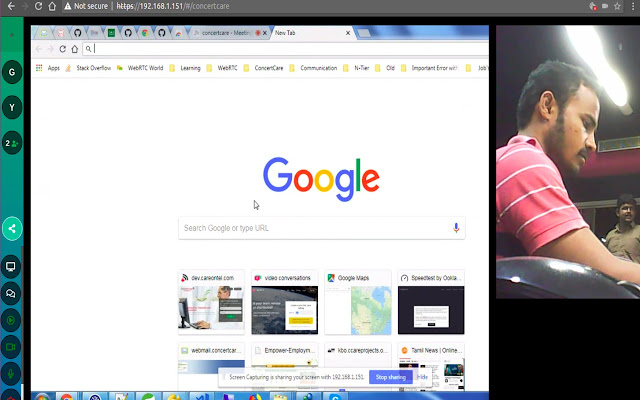Expand the ConcertCare bookmark folder

263,68
